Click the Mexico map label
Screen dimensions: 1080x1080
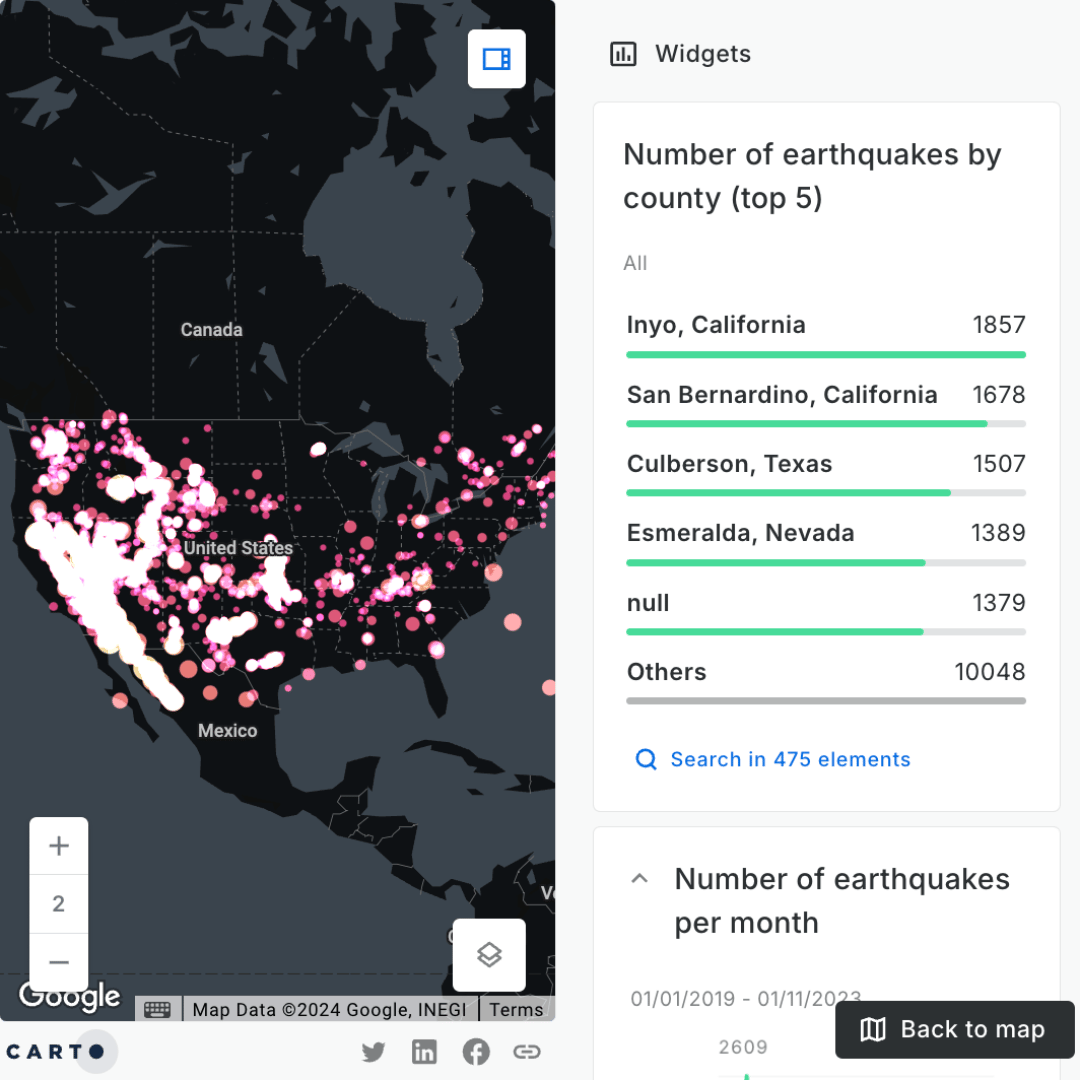[227, 731]
